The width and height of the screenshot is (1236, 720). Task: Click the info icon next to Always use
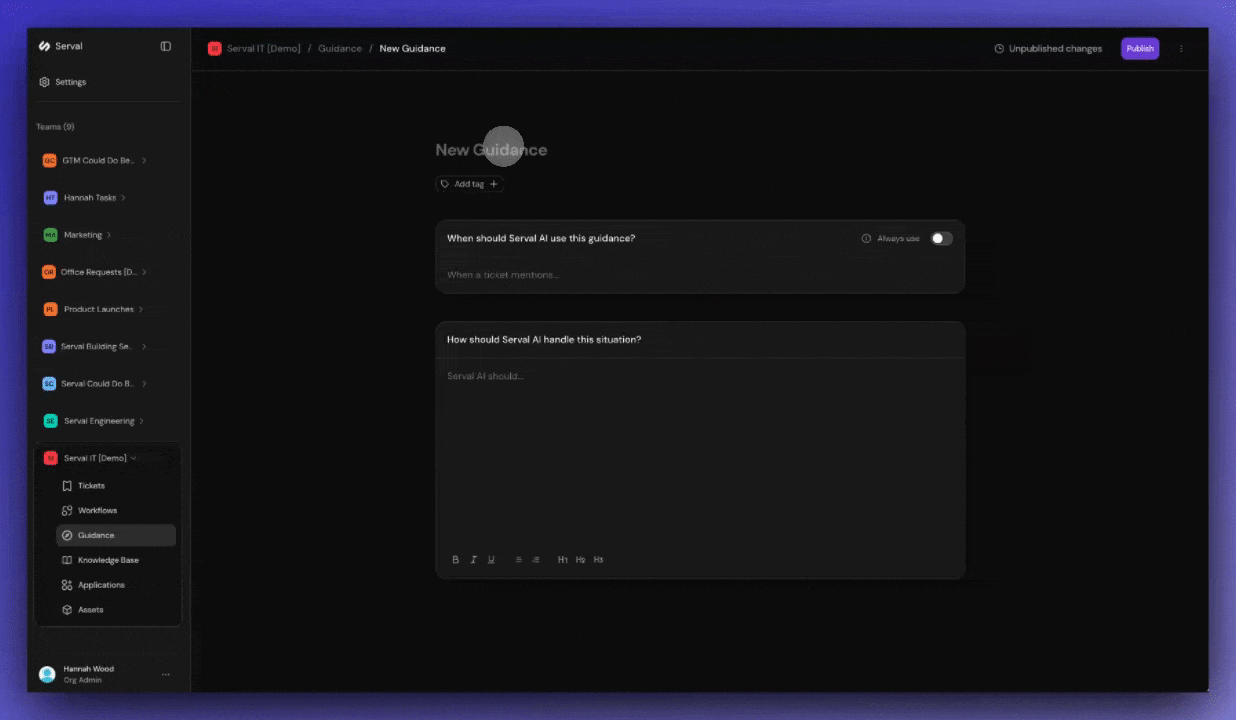click(865, 238)
